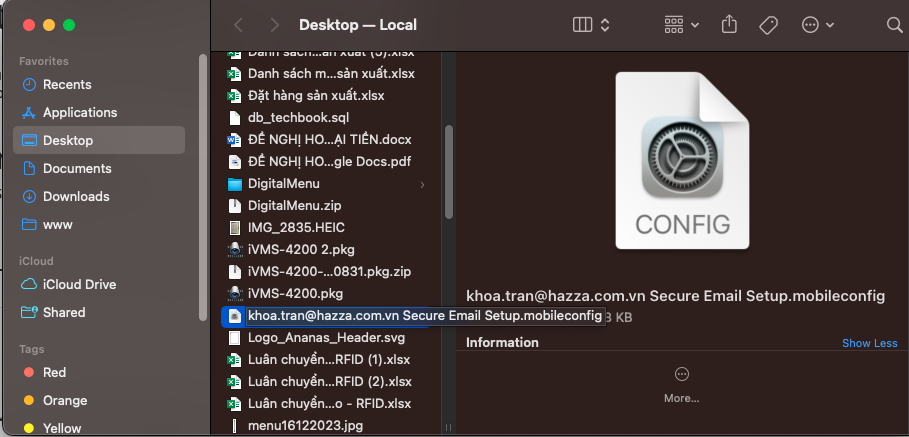Screen dimensions: 909x437
Task: Select iVMS-4200.pkg
Action: tap(326, 293)
